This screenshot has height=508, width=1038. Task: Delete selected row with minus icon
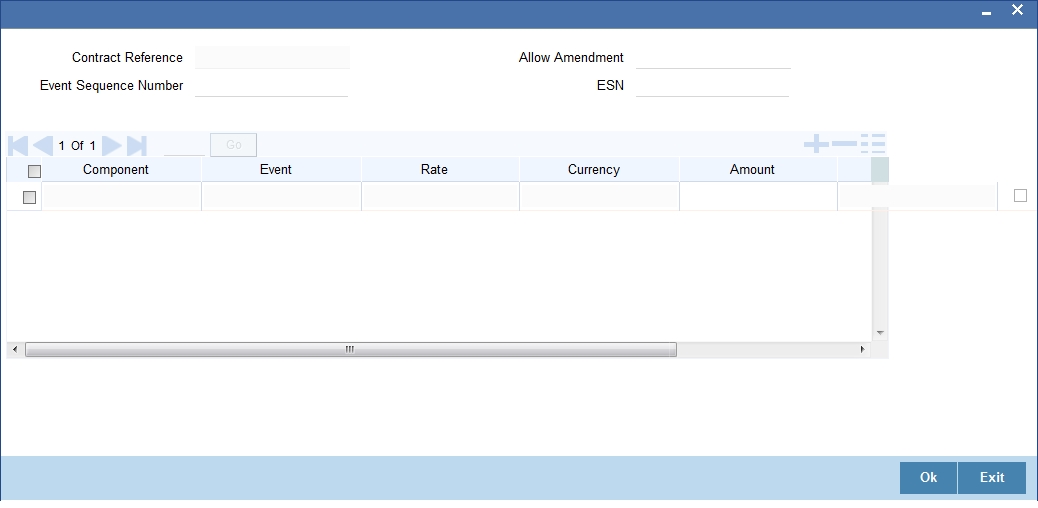(x=844, y=144)
